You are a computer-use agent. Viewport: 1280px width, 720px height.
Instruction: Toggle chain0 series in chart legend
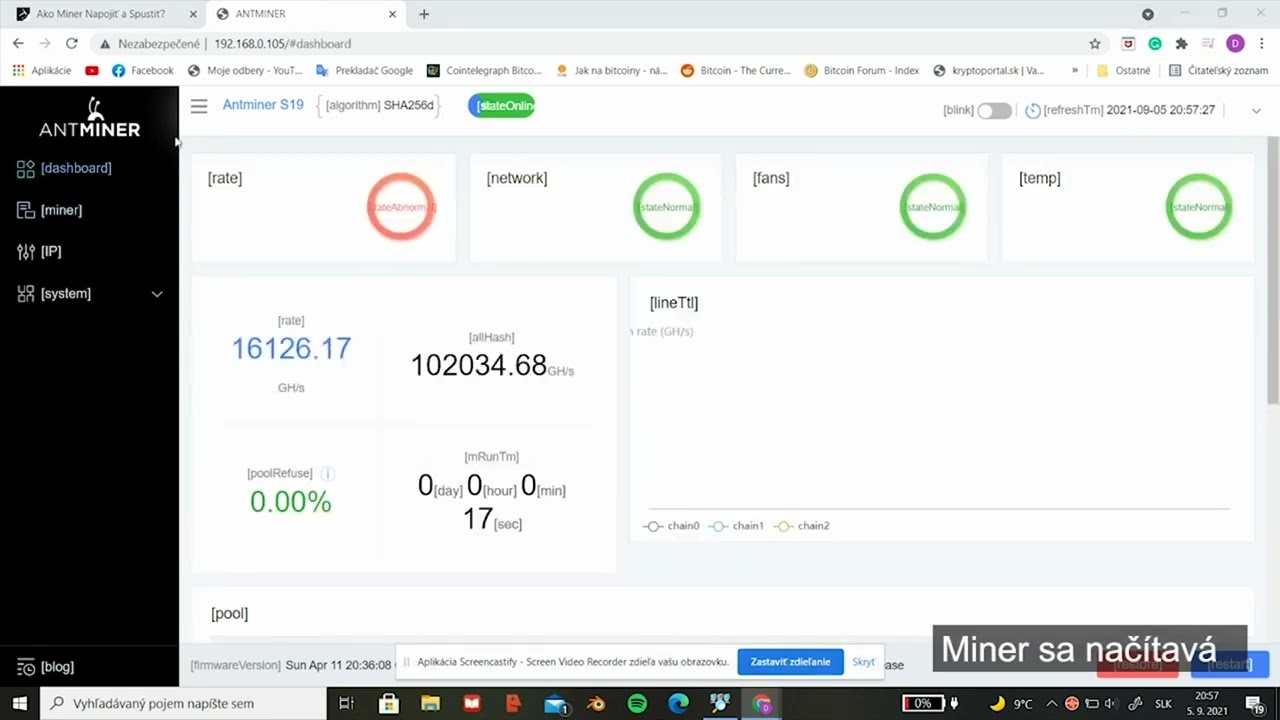point(672,526)
